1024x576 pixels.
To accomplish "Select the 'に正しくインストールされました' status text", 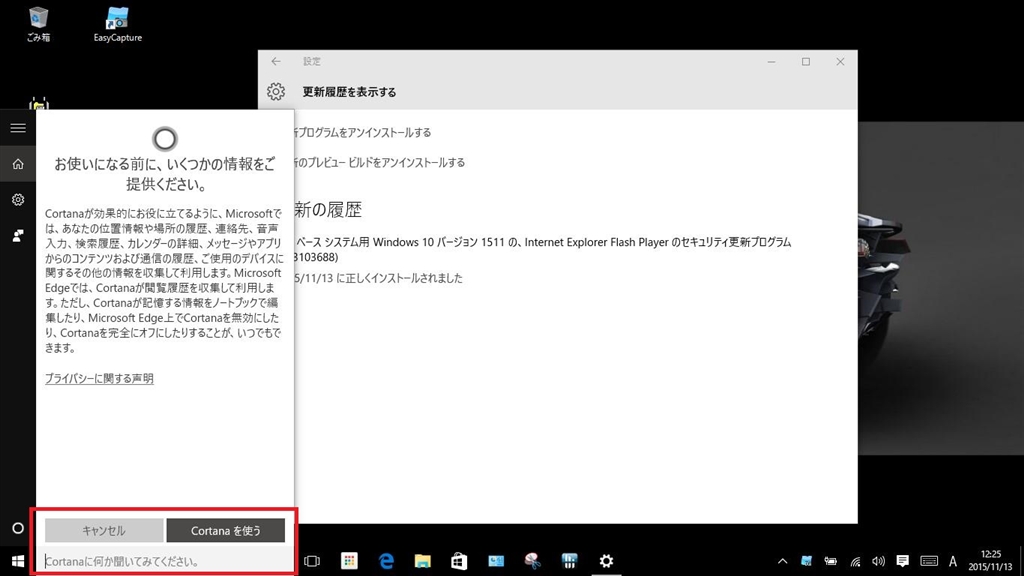I will point(399,278).
